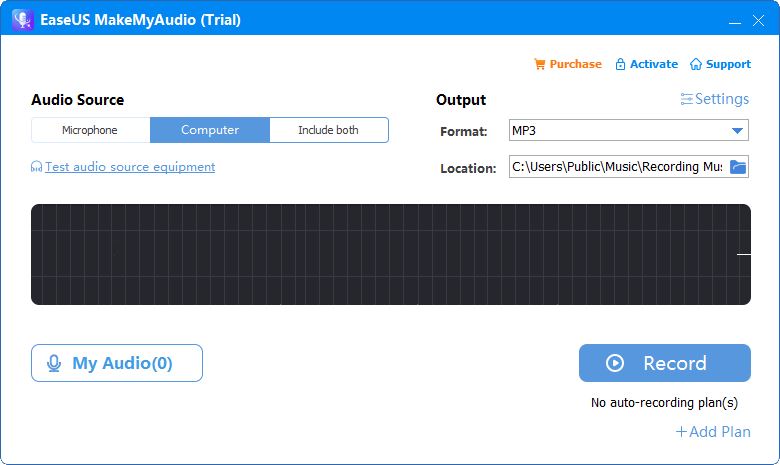Open the My Audio(0) list
Viewport: 780px width, 465px height.
tap(117, 363)
